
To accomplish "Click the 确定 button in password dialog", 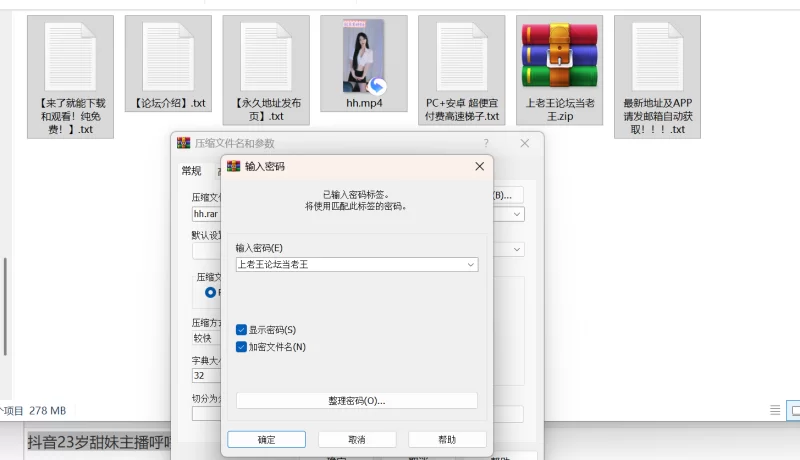I will 266,440.
